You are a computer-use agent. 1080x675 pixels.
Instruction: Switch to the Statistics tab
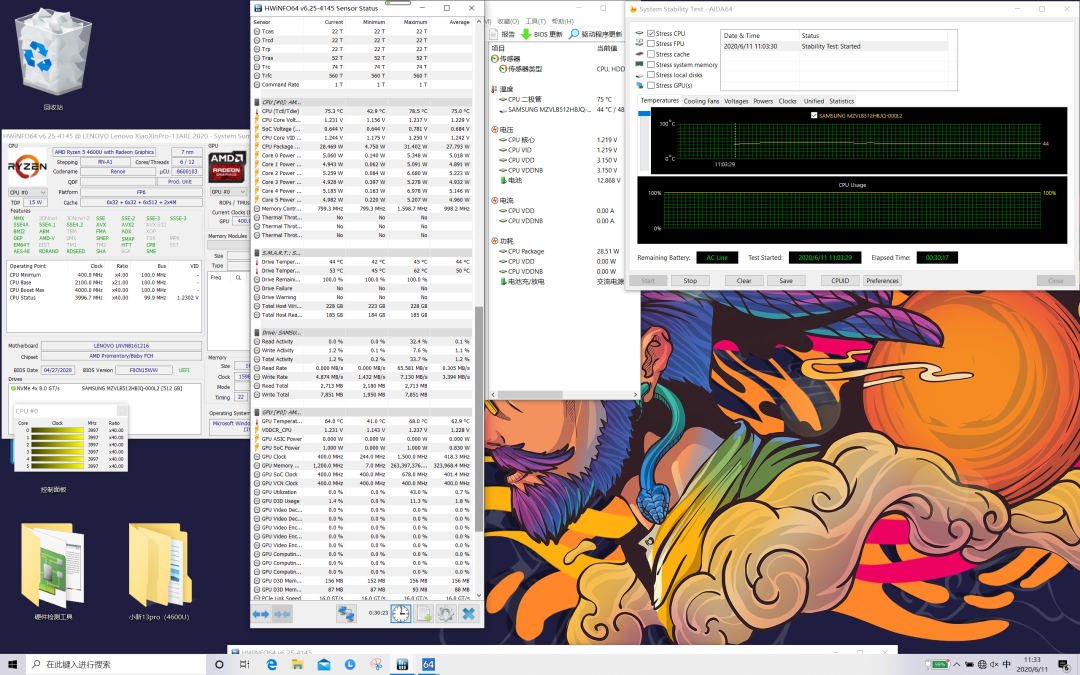coord(841,101)
